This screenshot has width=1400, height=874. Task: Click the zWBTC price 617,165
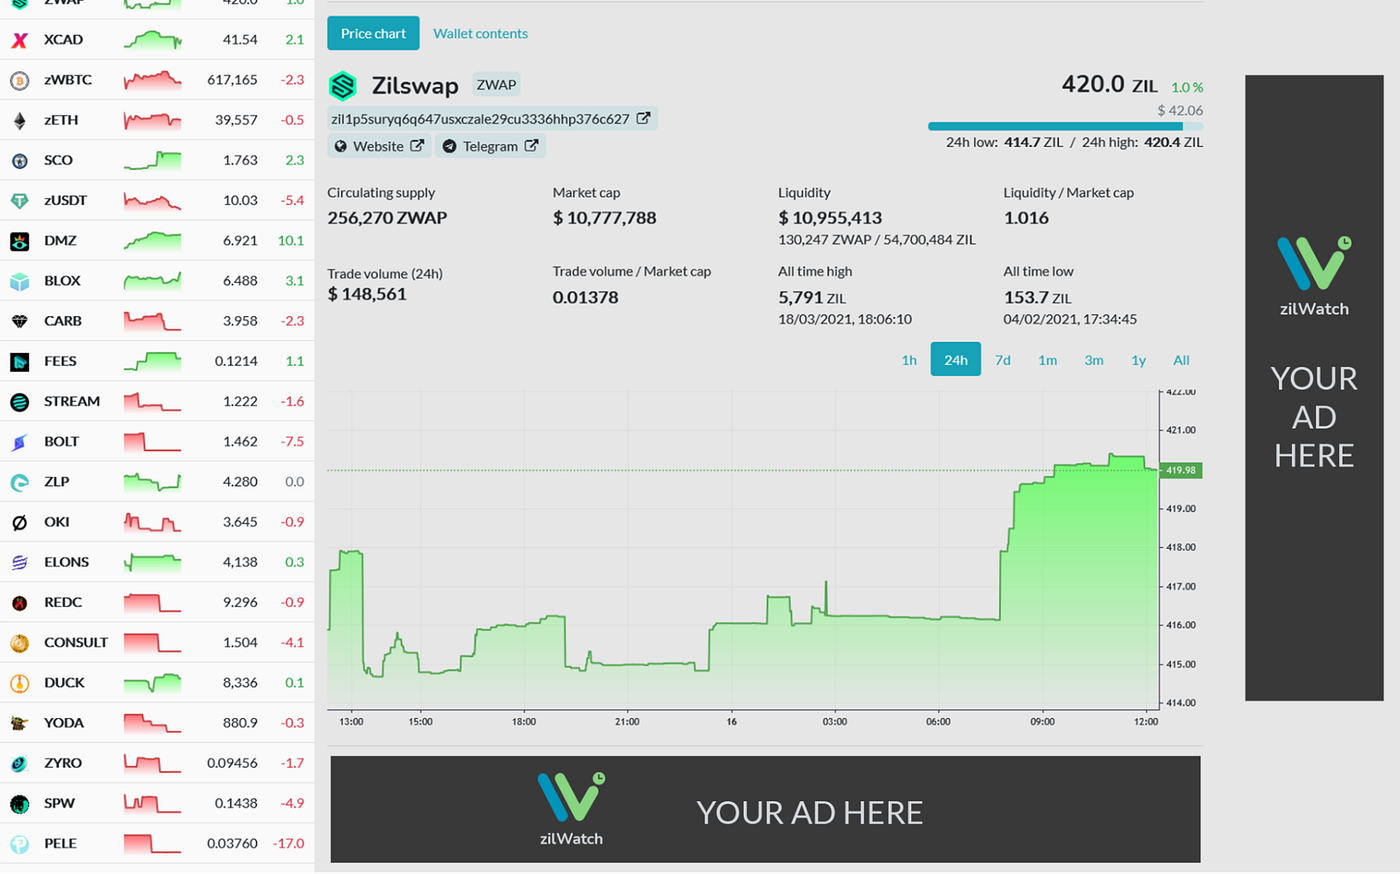(232, 80)
